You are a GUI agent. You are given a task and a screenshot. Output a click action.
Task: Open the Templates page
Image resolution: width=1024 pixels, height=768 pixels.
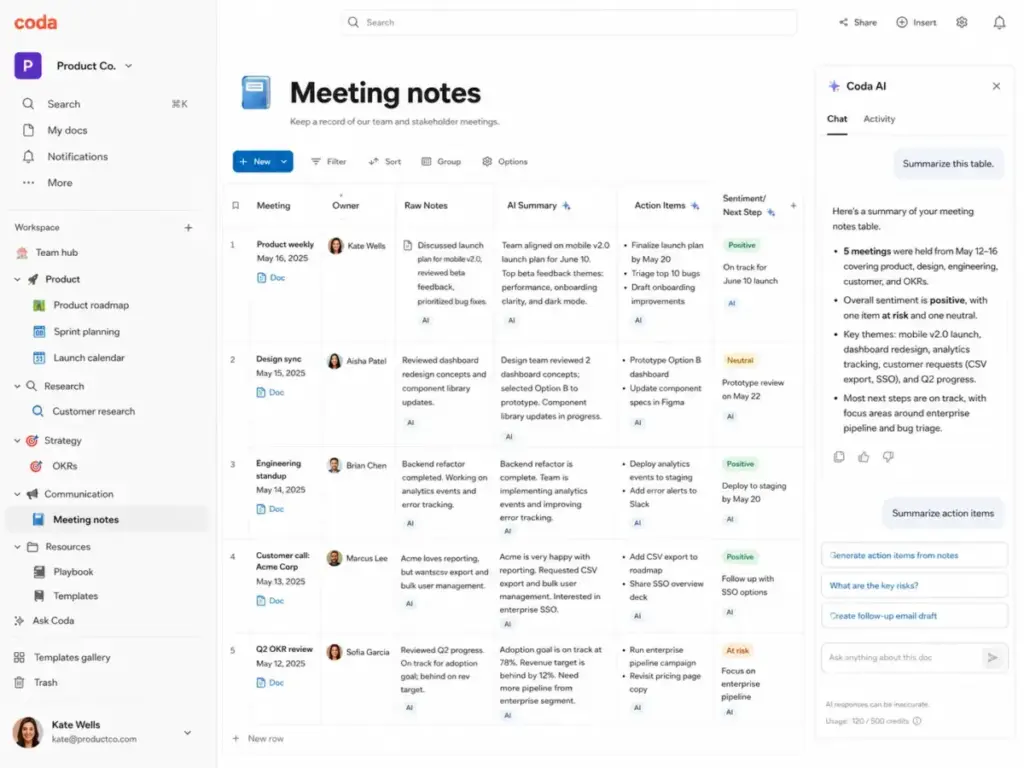click(x=75, y=596)
